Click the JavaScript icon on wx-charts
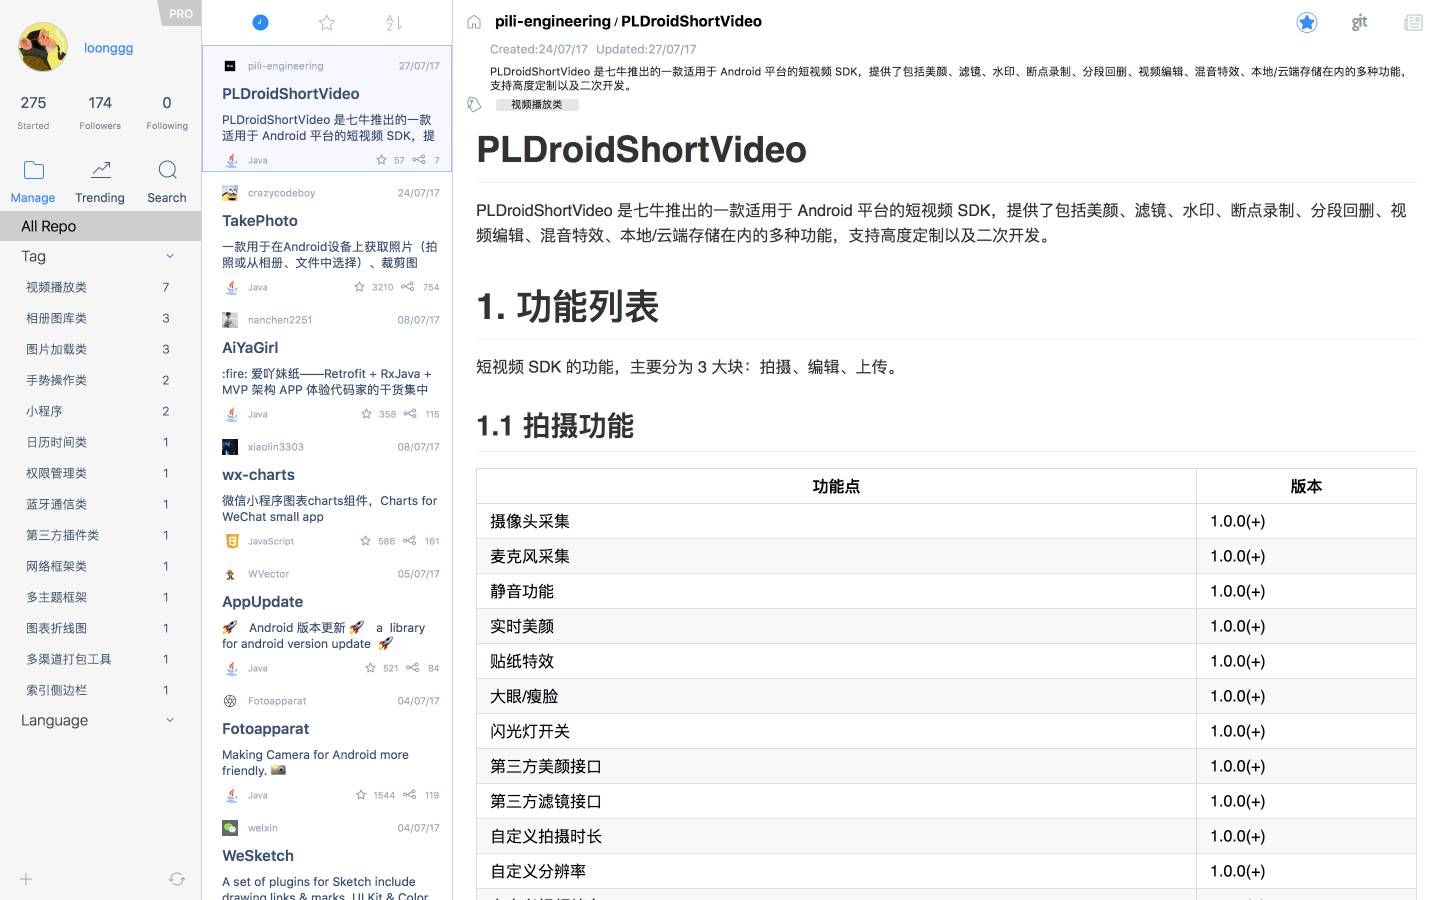Viewport: 1440px width, 900px height. [232, 541]
